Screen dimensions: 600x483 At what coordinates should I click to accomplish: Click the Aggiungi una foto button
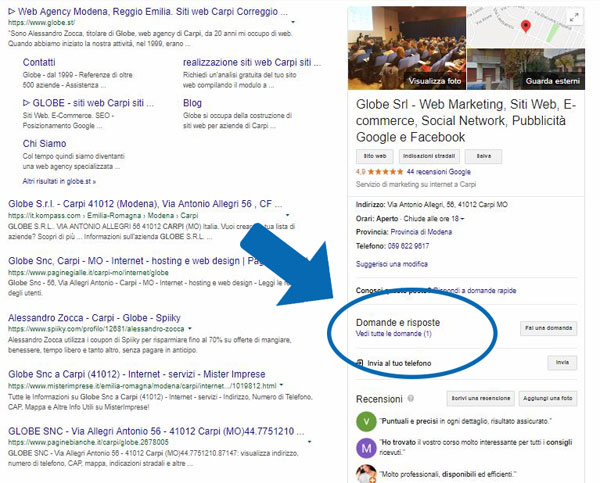pos(548,398)
